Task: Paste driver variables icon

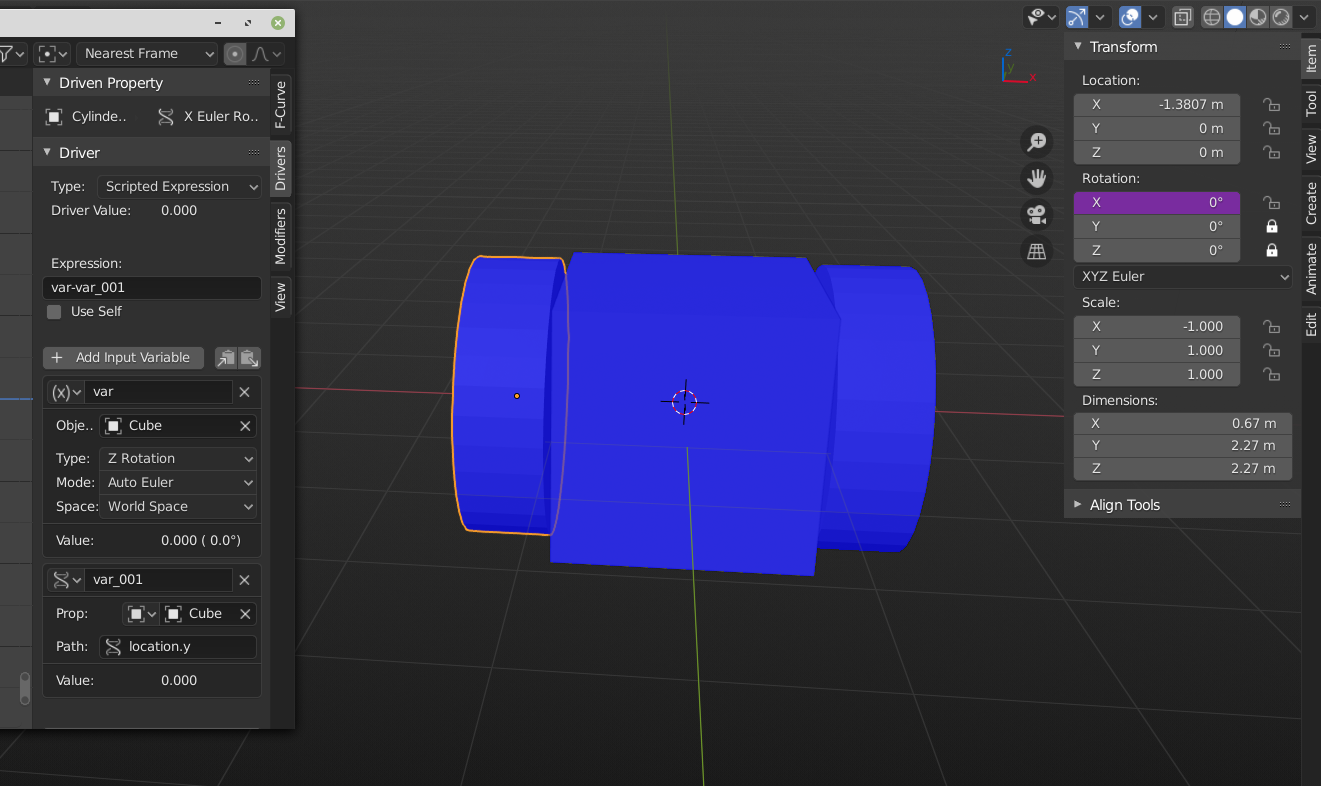Action: click(x=250, y=357)
